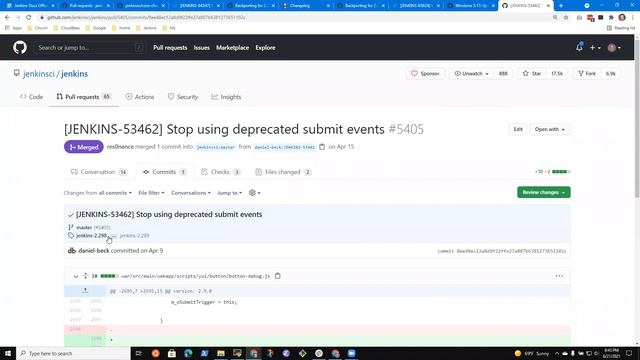Open the Unwatch dropdown

coord(471,73)
